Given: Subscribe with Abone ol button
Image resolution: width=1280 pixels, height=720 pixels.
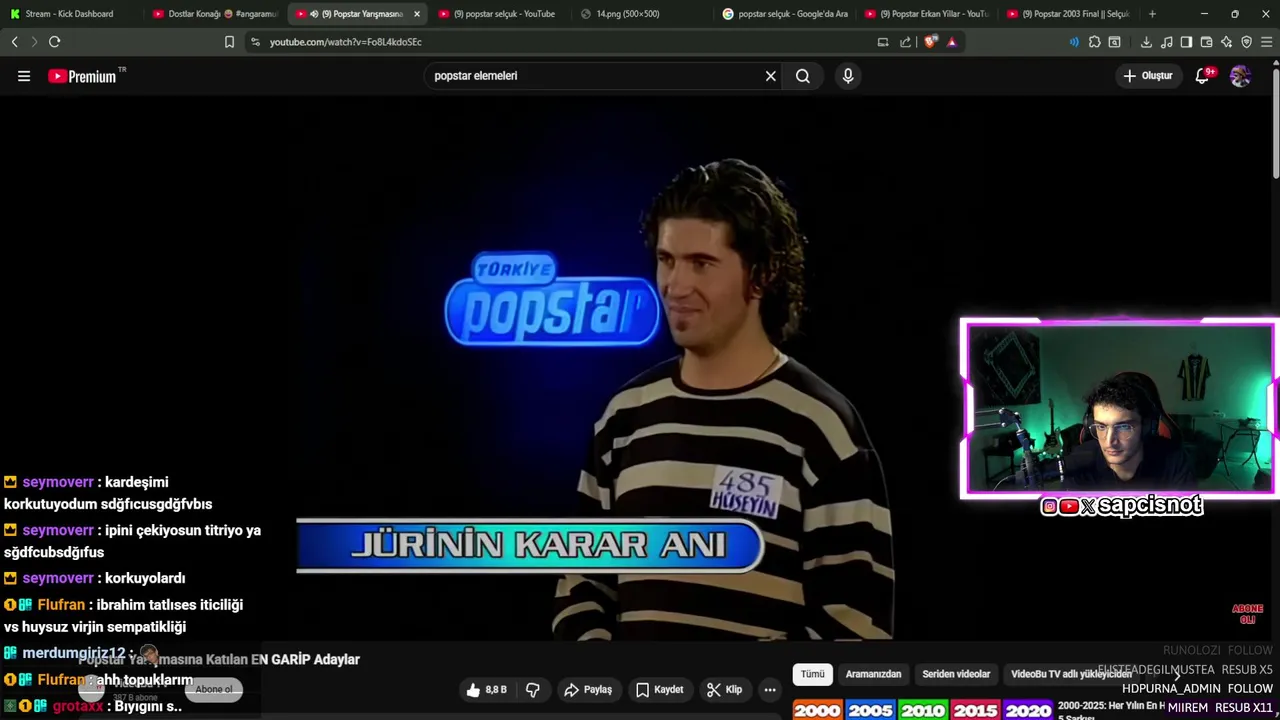Looking at the screenshot, I should (x=213, y=689).
